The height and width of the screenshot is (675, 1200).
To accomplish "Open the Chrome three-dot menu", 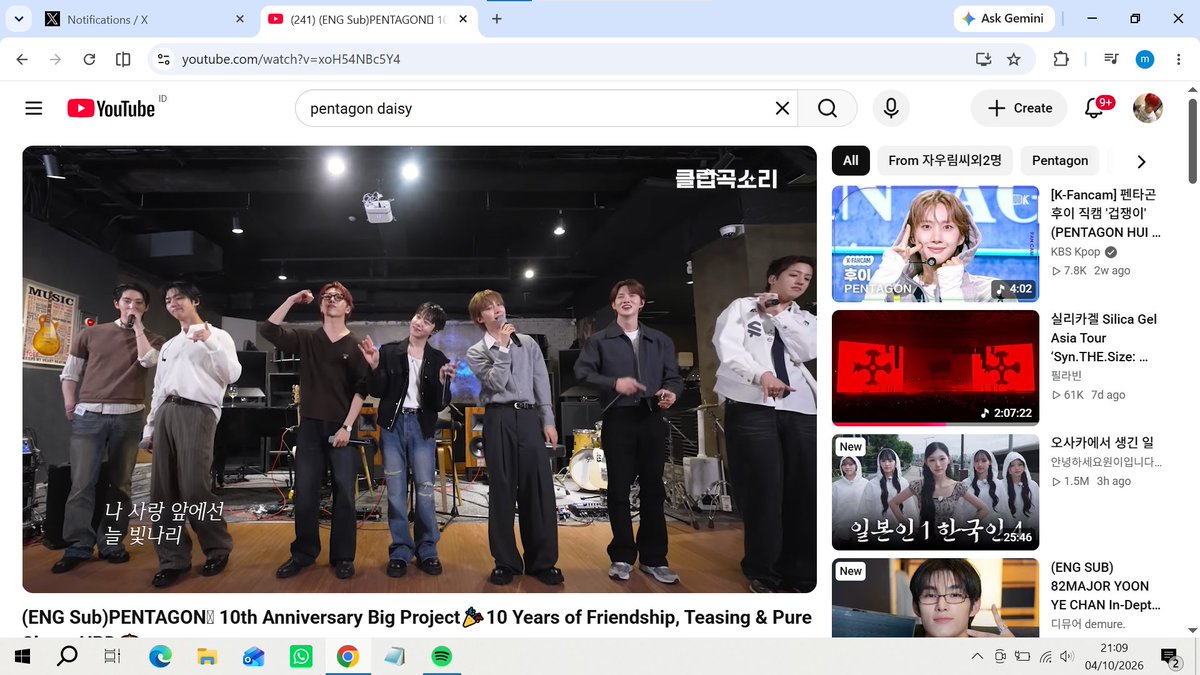I will [x=1178, y=59].
